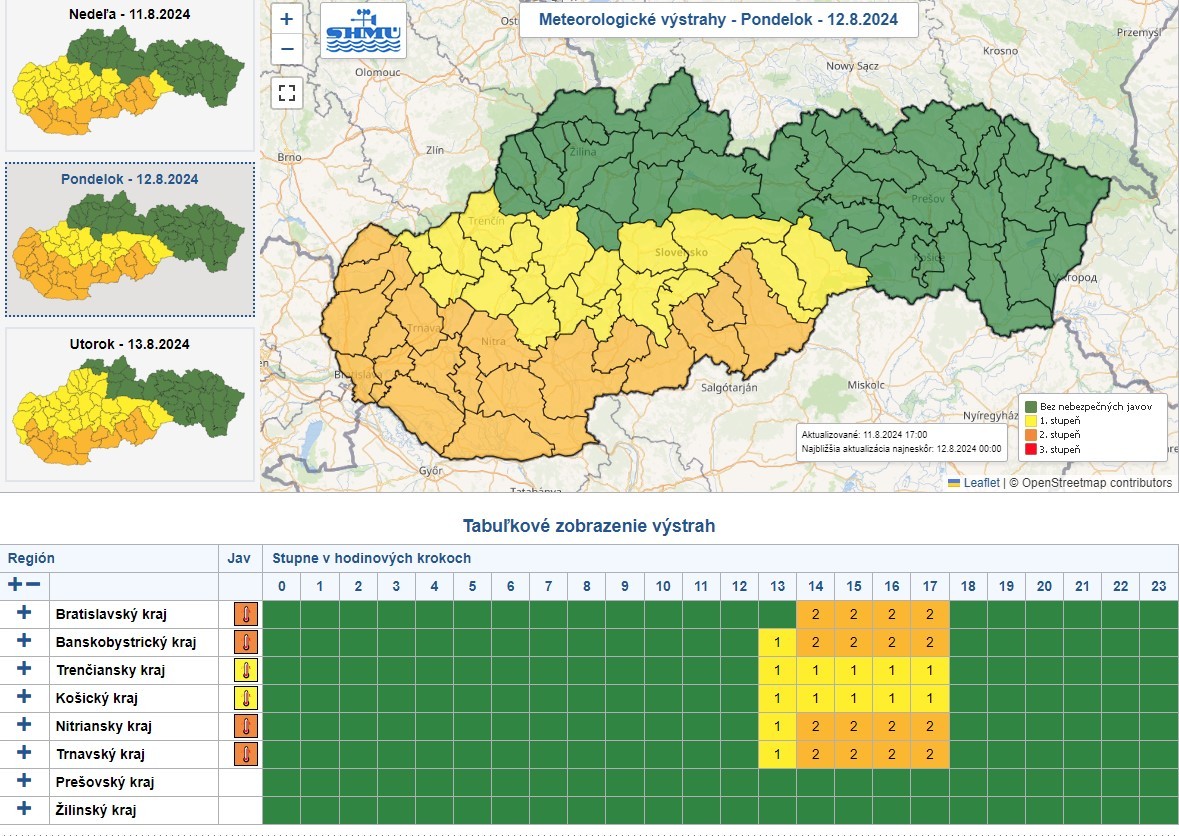
Task: Click the hour 23 column header
Action: [1159, 586]
